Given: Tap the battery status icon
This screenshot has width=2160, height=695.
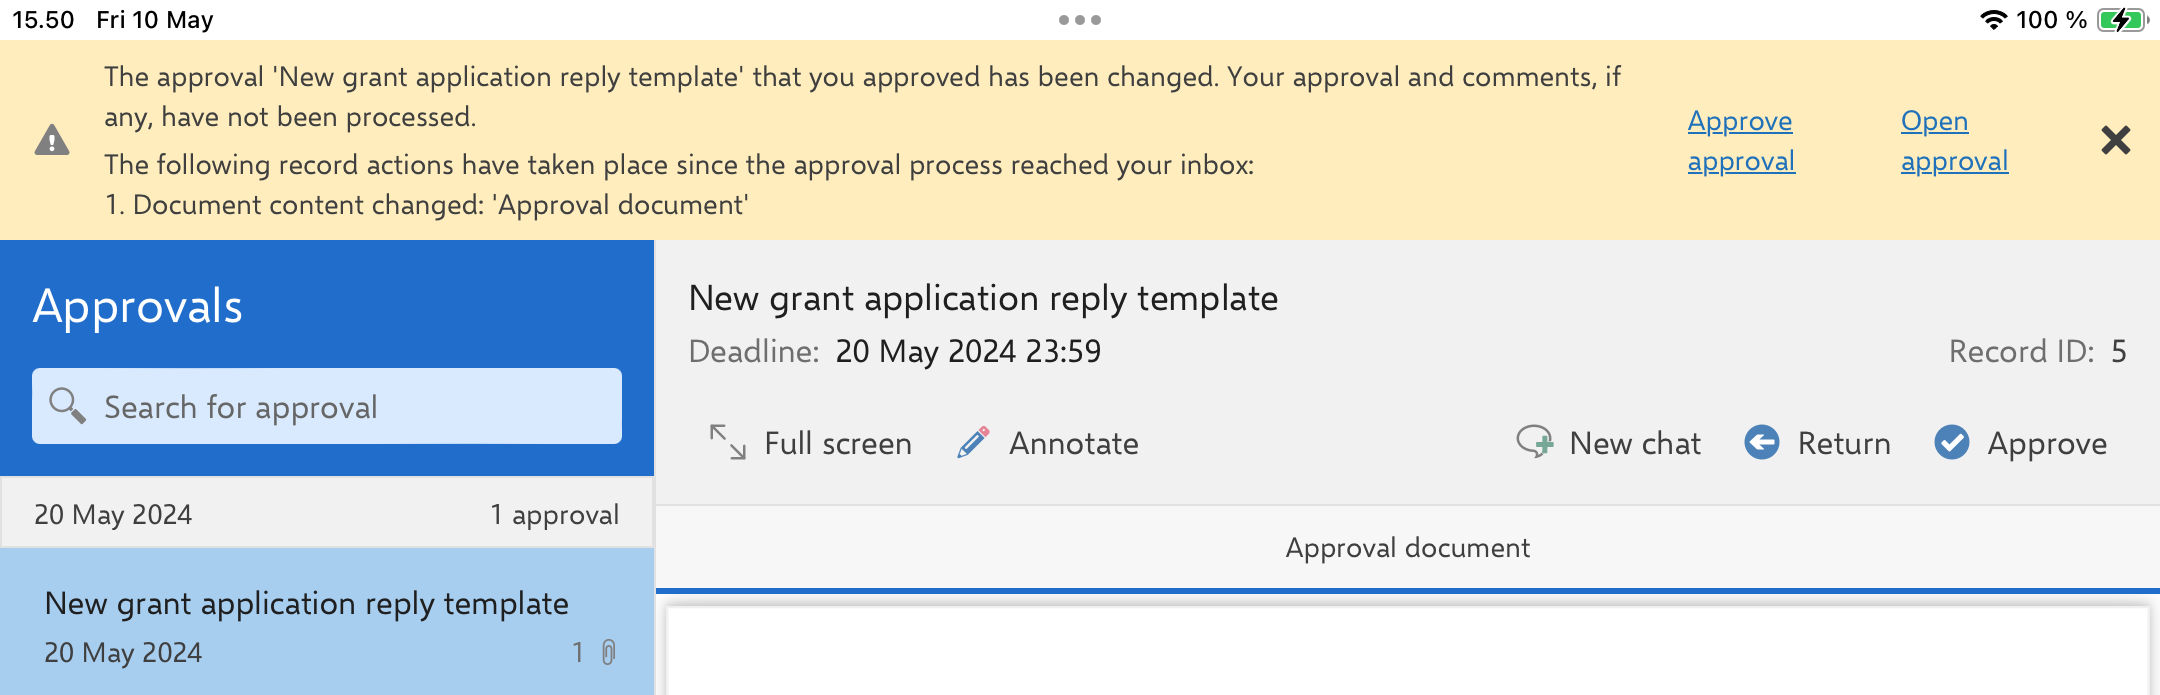Looking at the screenshot, I should coord(2122,20).
